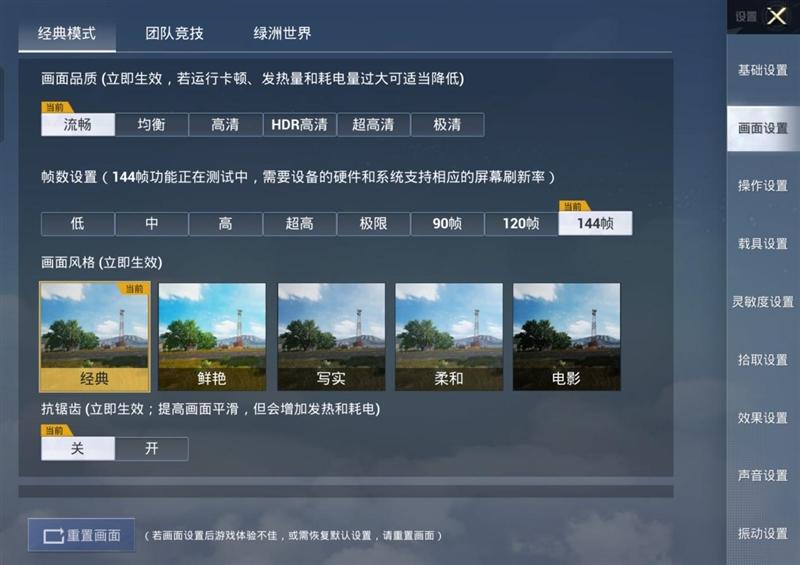
Task: Pick the 鲜艳 style thumbnail
Action: [x=212, y=337]
